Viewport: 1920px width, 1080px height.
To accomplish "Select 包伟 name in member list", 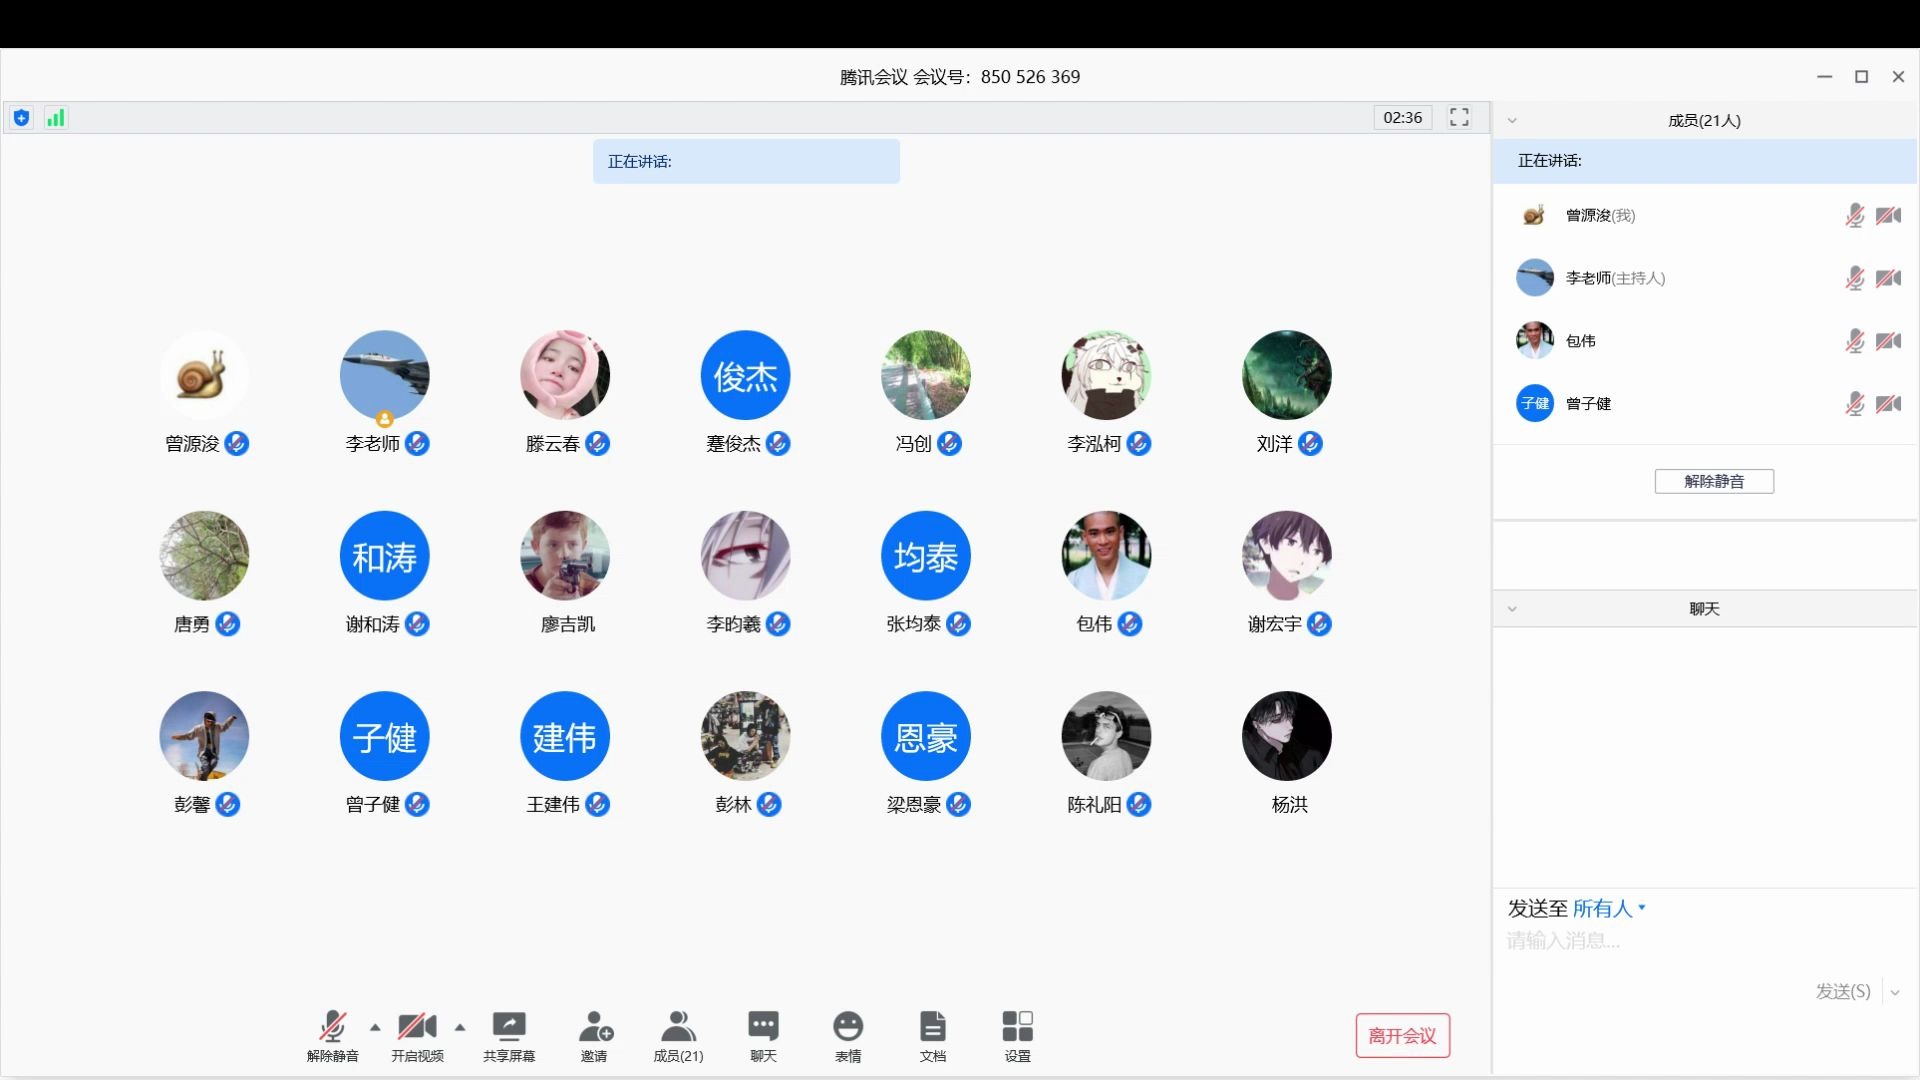I will point(1581,341).
